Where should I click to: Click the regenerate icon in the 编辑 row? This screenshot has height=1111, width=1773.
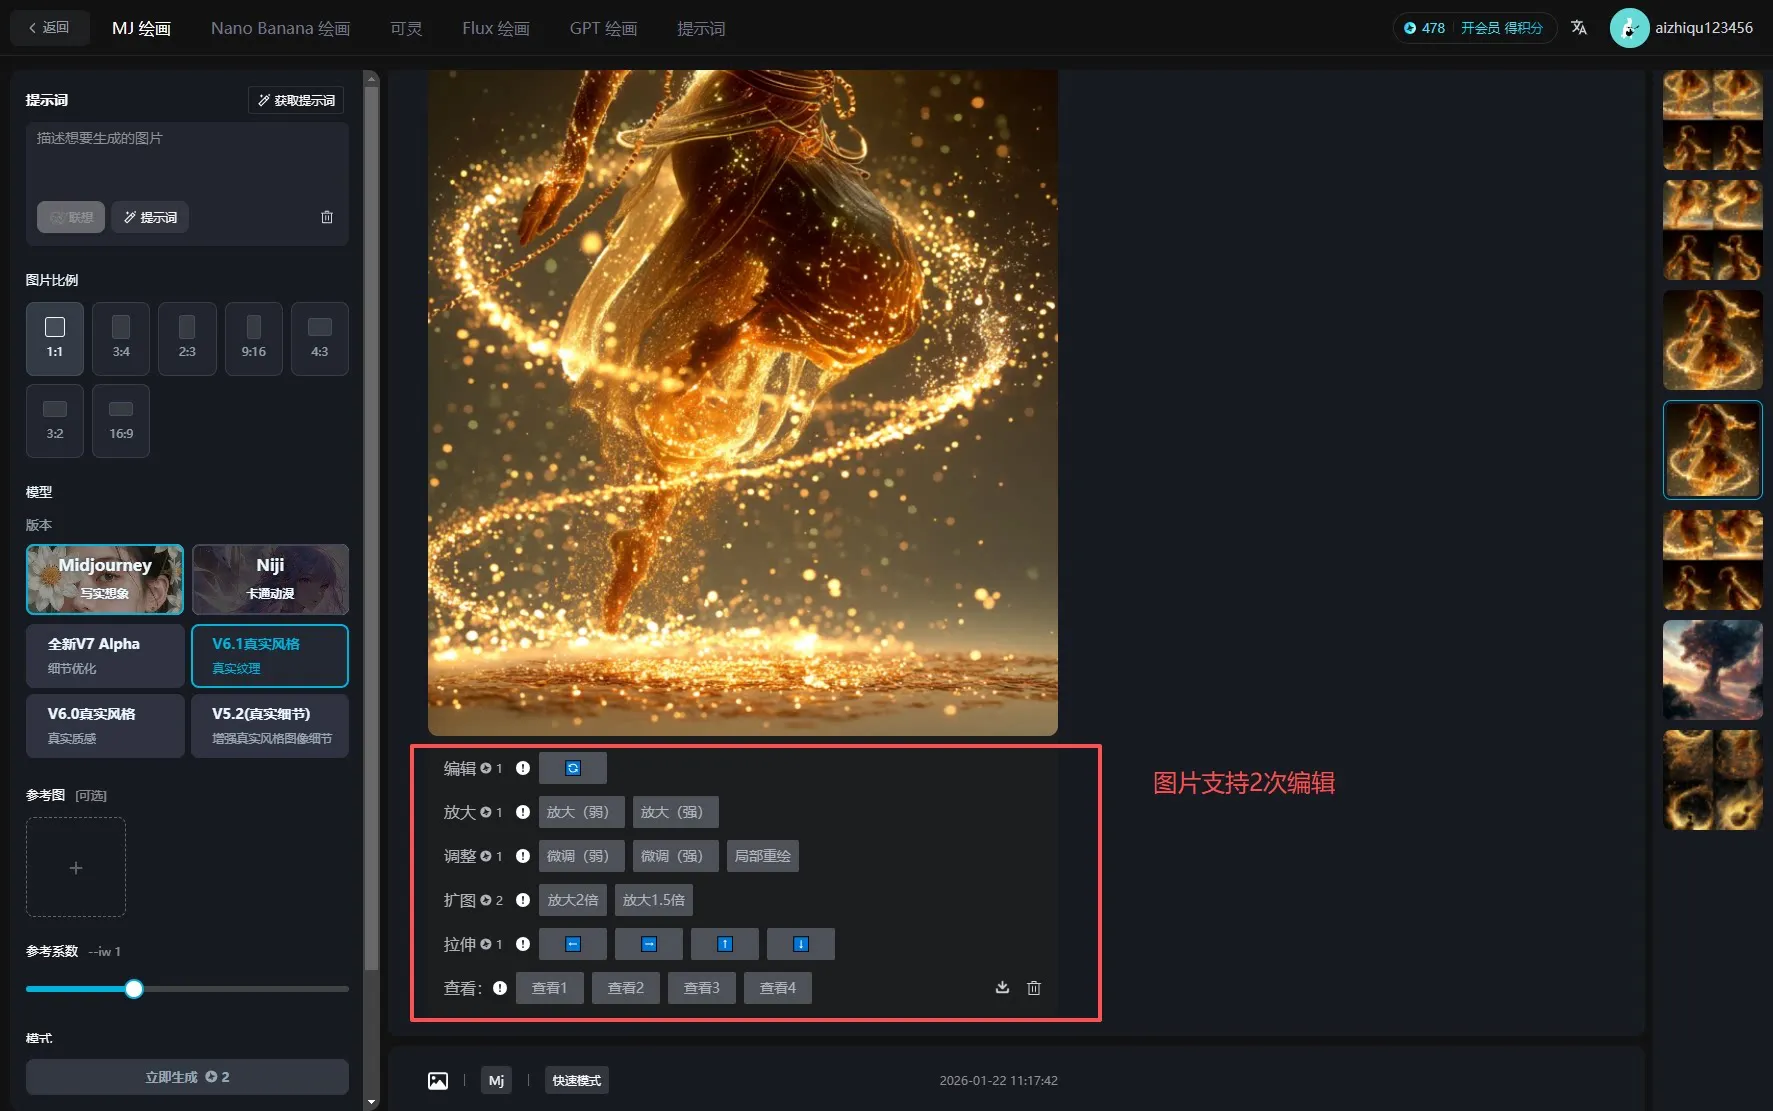(x=572, y=768)
